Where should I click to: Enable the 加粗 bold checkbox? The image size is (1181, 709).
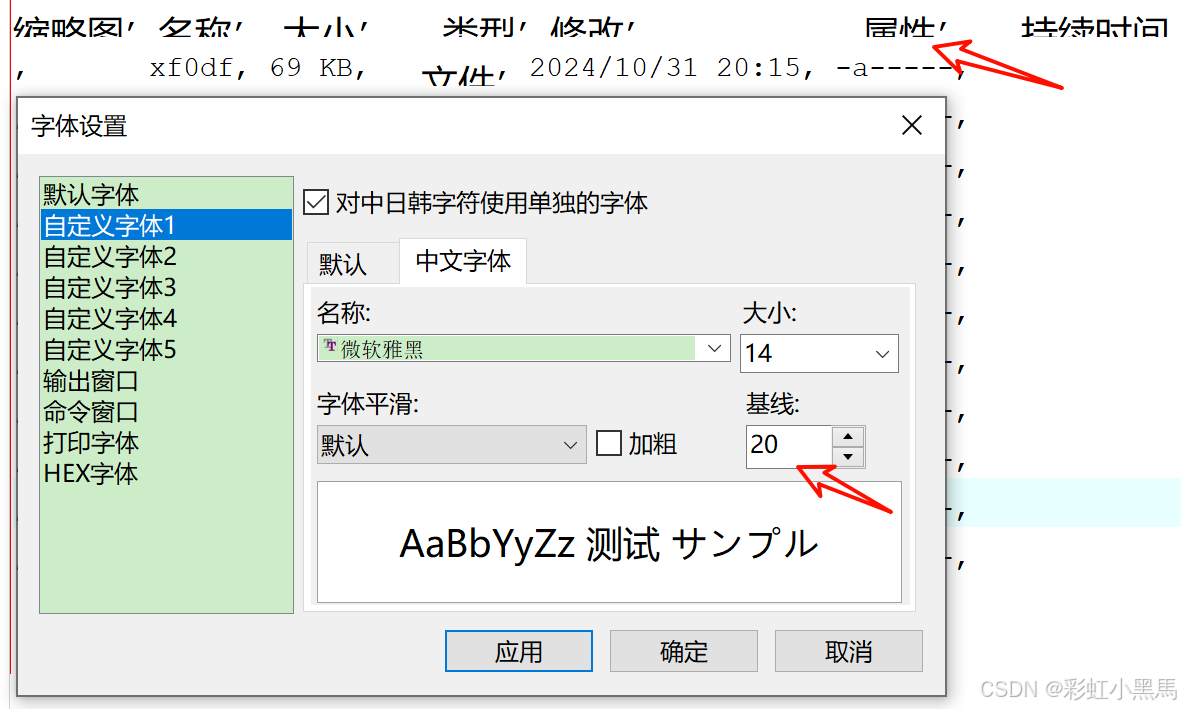(x=609, y=443)
